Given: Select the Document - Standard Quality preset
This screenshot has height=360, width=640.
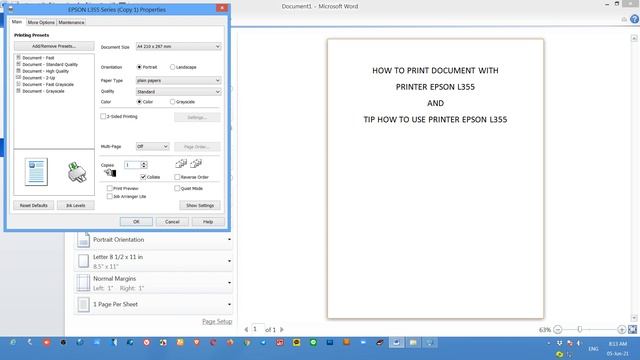Looking at the screenshot, I should point(47,64).
